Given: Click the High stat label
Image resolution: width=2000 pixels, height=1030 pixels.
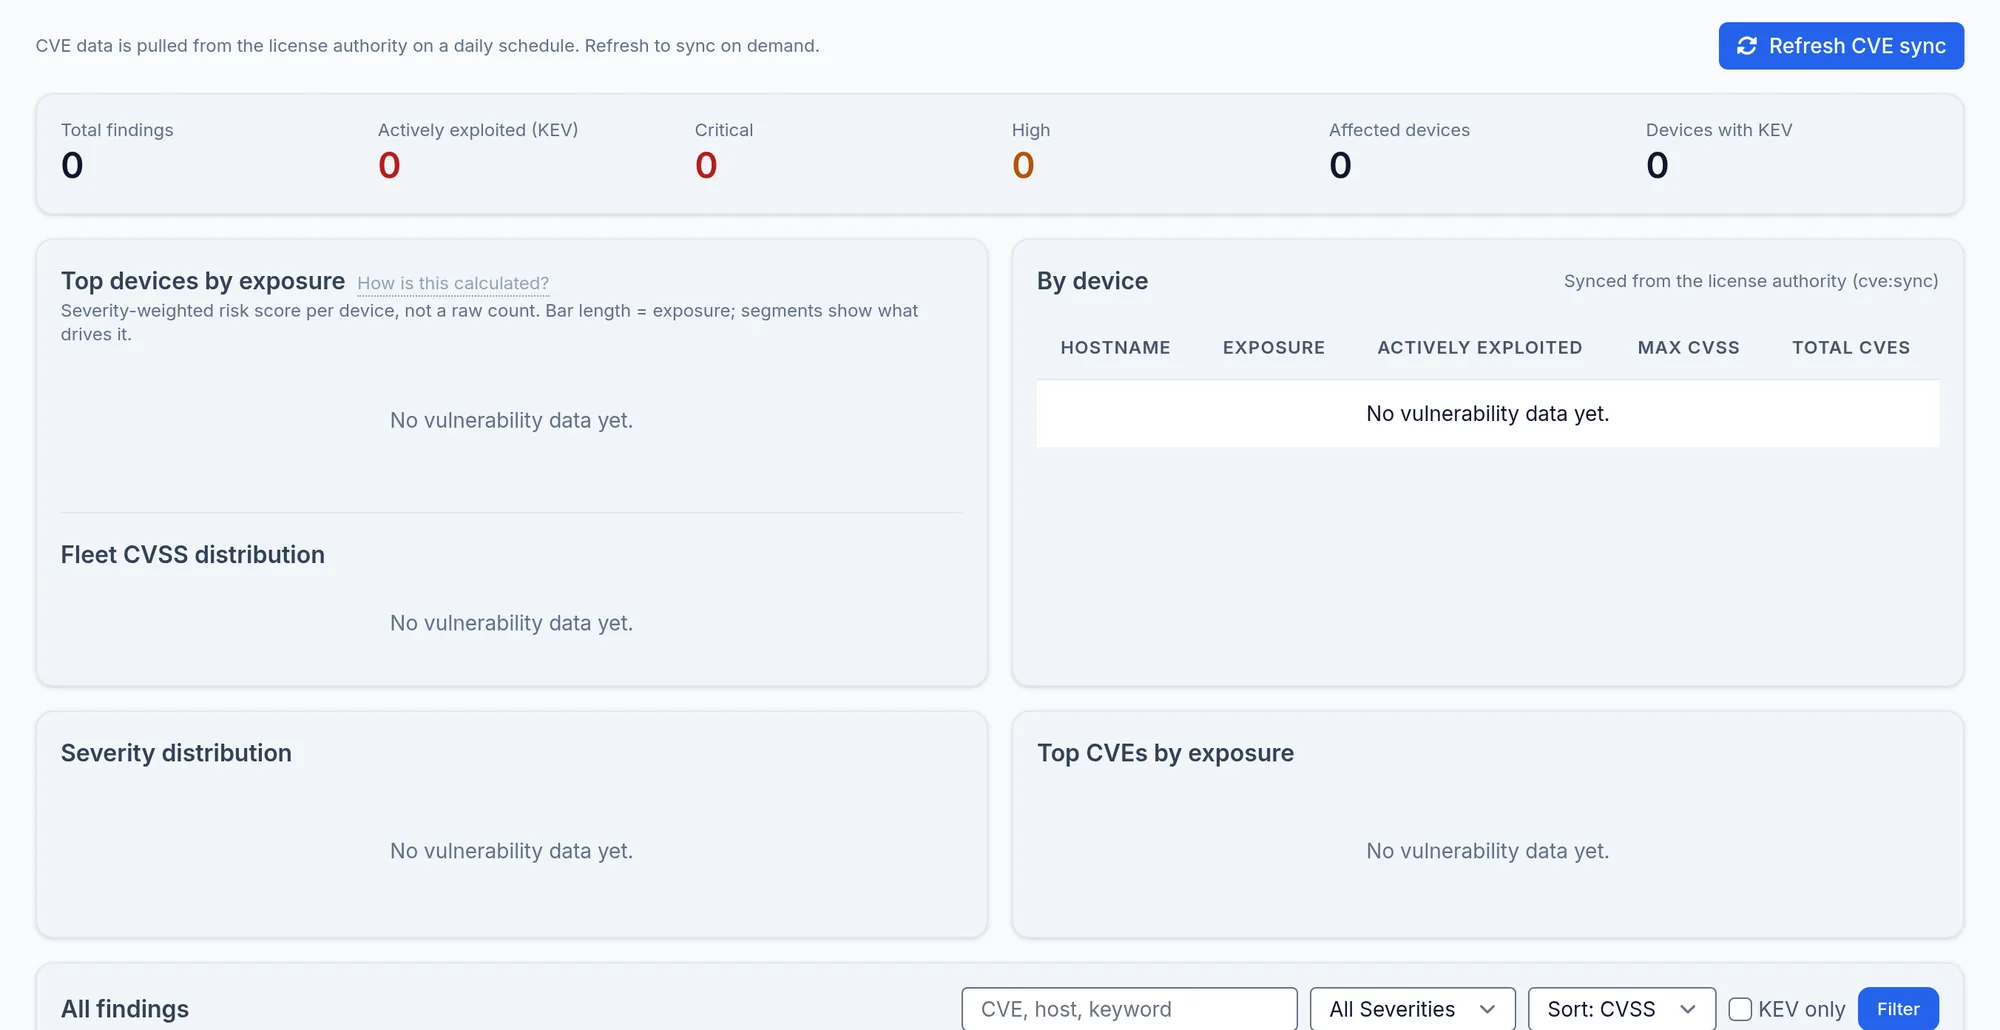Looking at the screenshot, I should (1031, 130).
